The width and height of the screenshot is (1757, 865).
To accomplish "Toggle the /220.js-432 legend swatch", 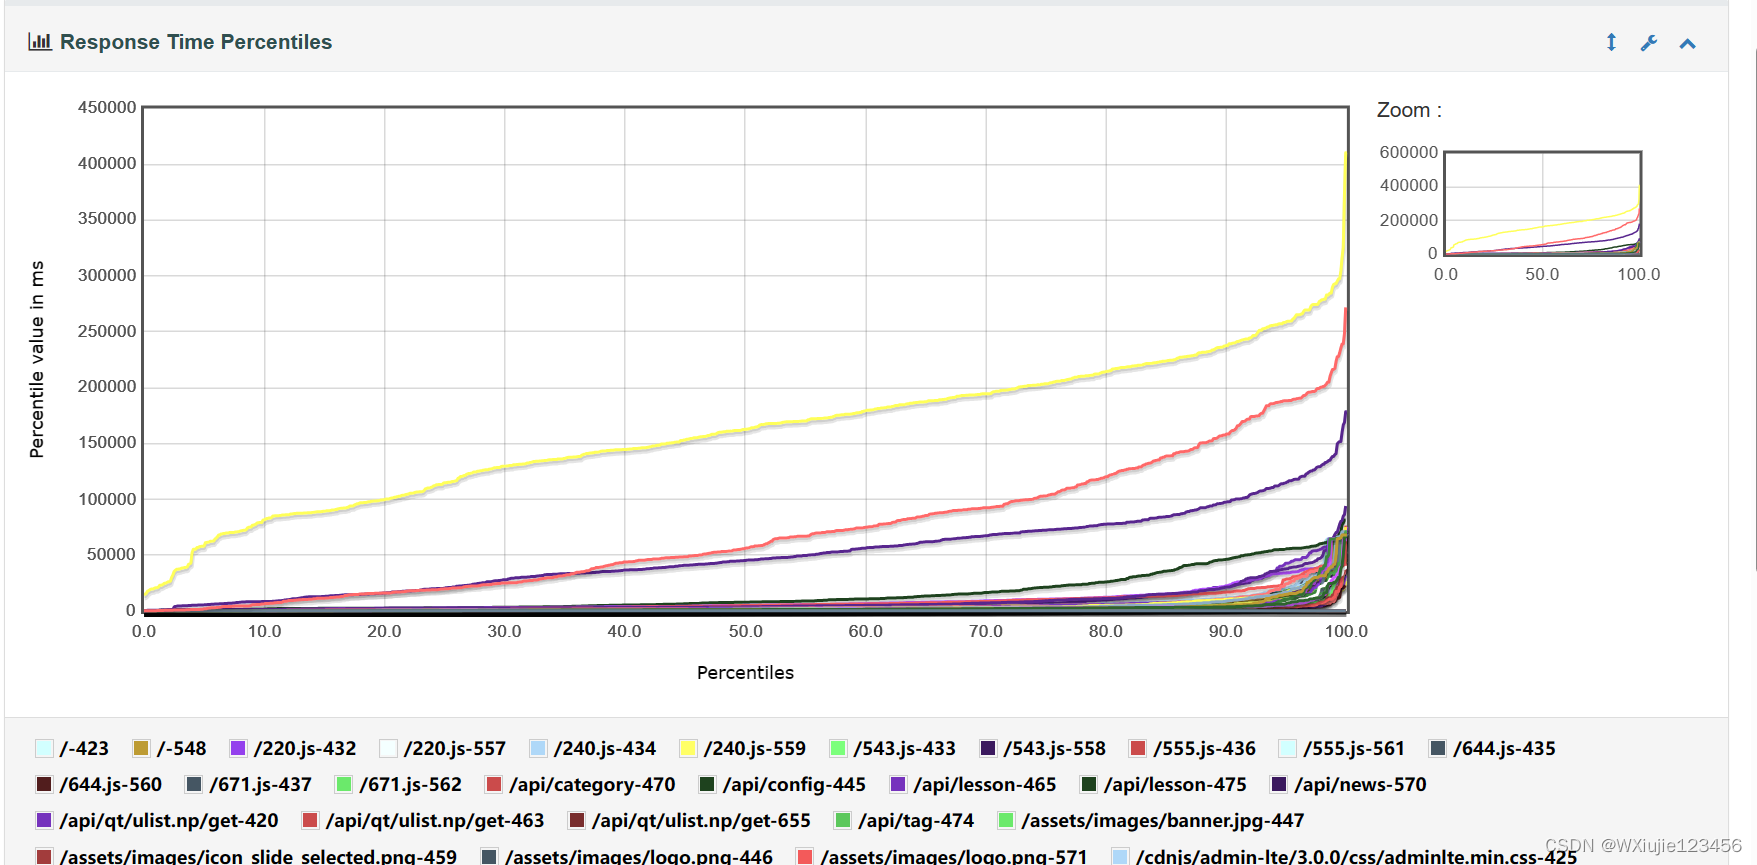I will click(x=238, y=749).
